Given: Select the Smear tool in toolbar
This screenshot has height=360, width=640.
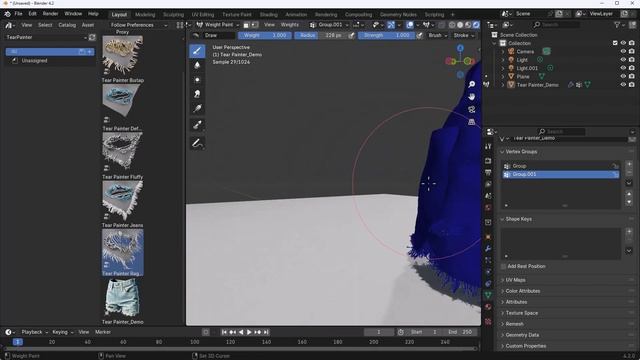Looking at the screenshot, I should 197,94.
